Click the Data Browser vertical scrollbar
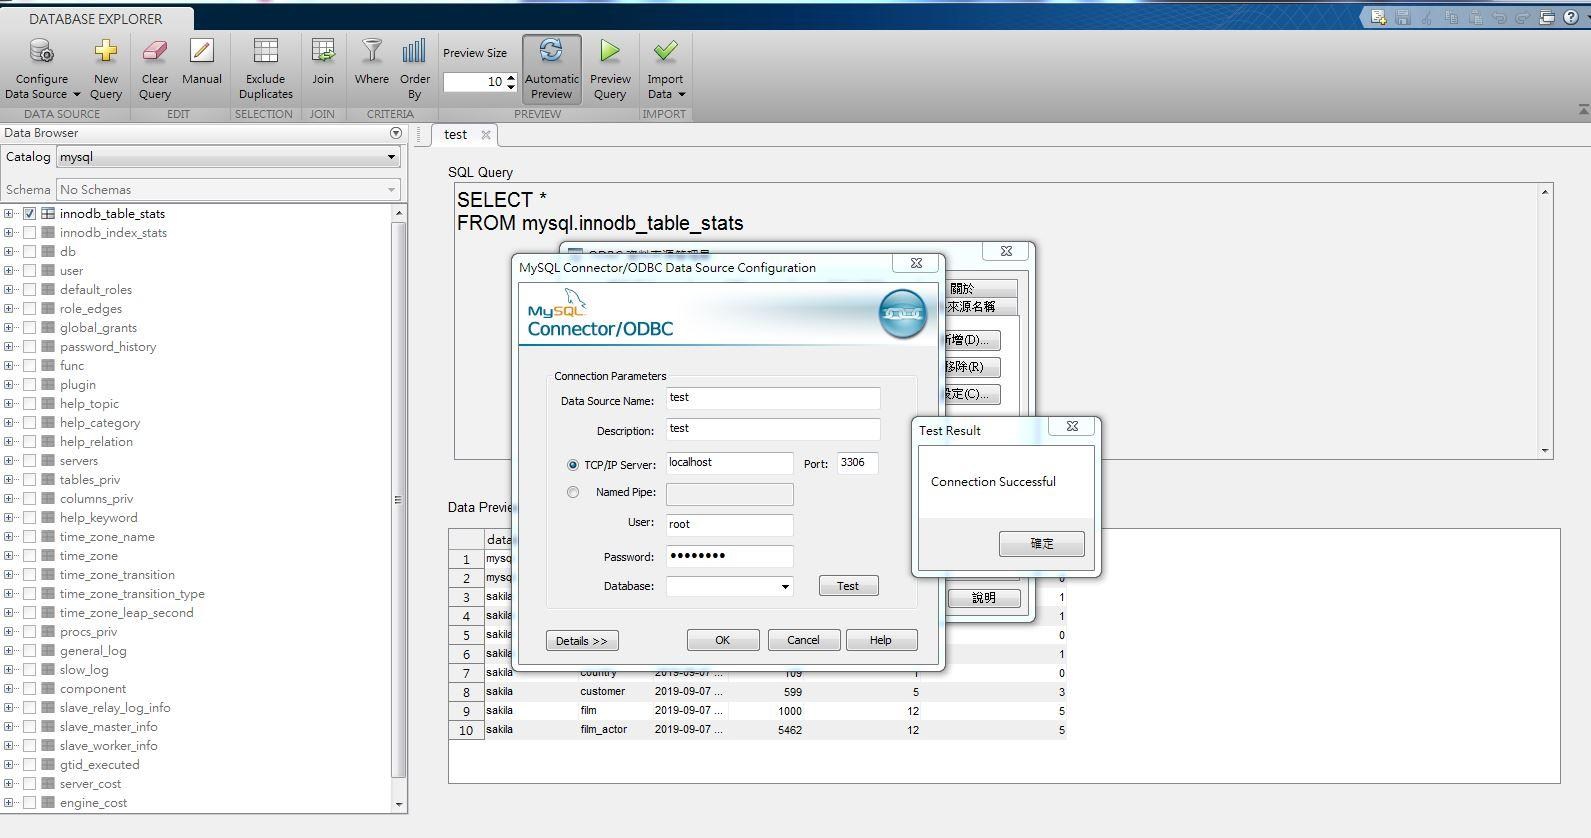Screen dimensions: 1591x838 point(399,500)
